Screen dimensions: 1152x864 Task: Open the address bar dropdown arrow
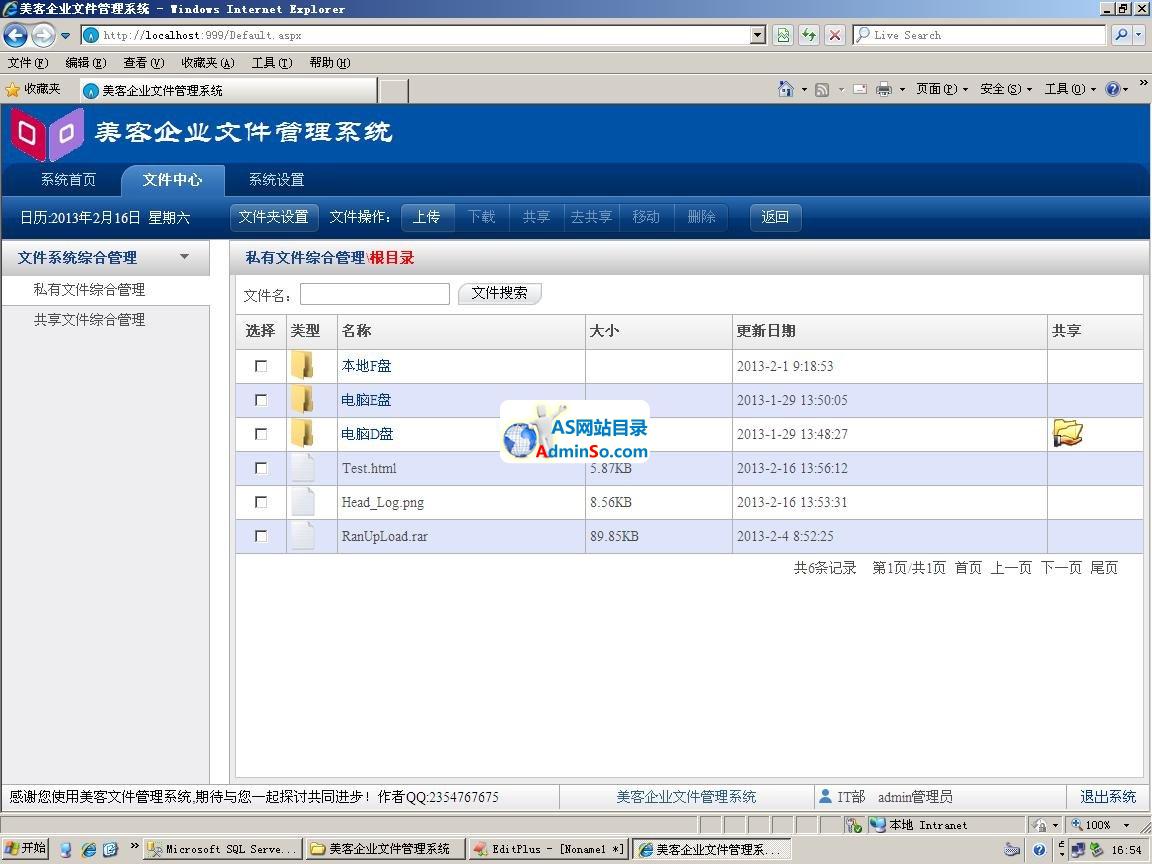[x=758, y=35]
